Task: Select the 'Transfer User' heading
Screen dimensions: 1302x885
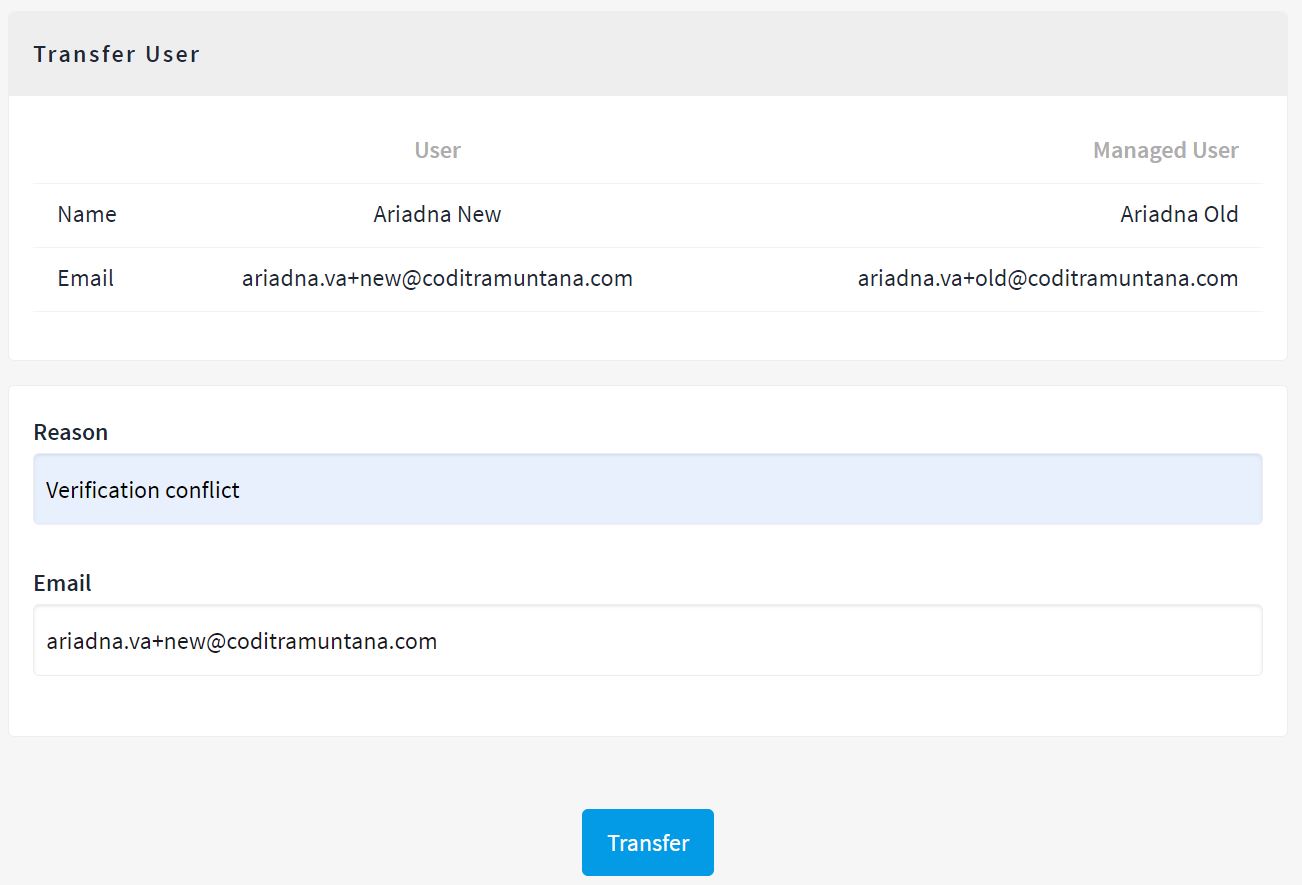Action: tap(116, 54)
